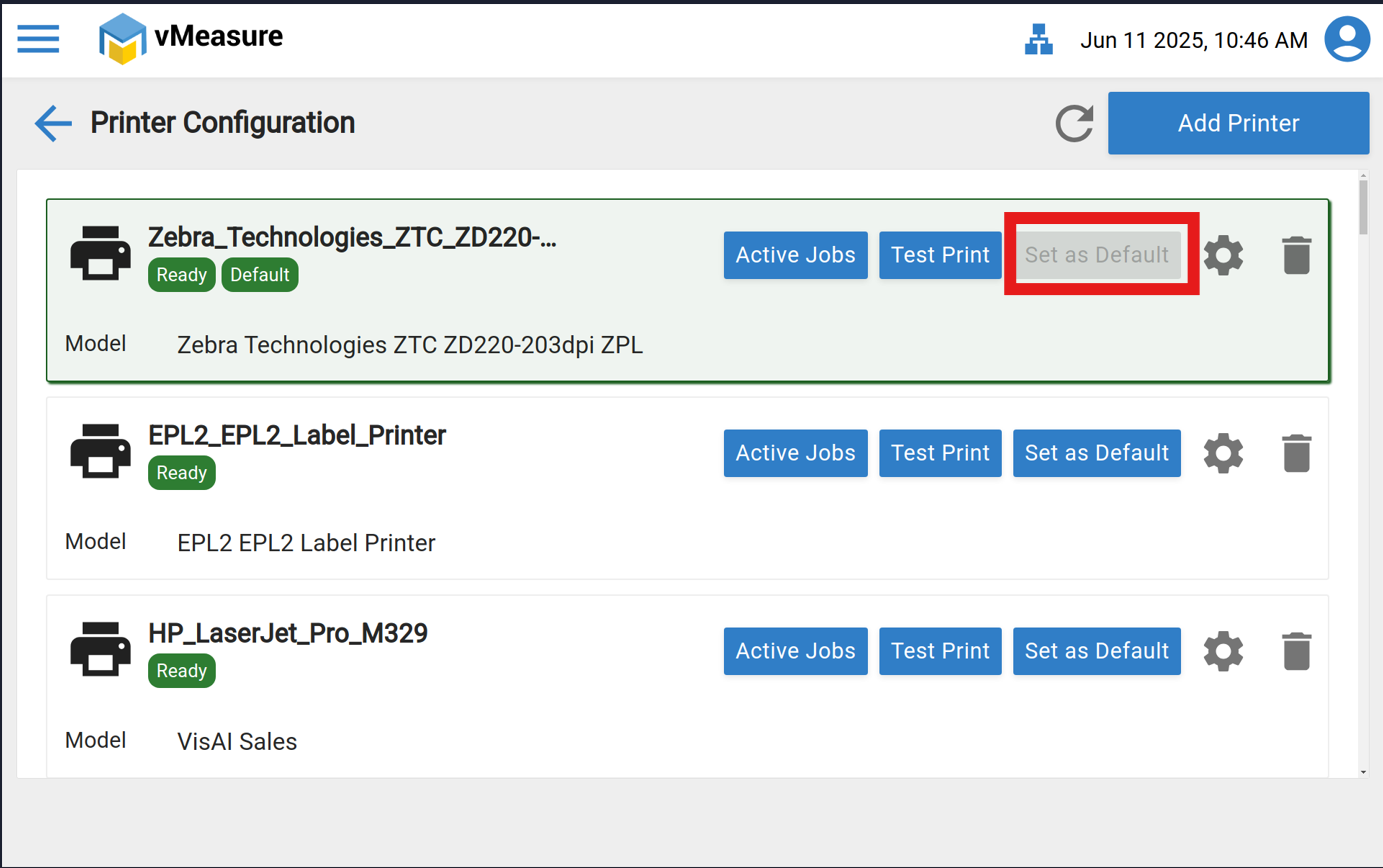Open the user profile avatar
Image resolution: width=1383 pixels, height=868 pixels.
point(1347,40)
